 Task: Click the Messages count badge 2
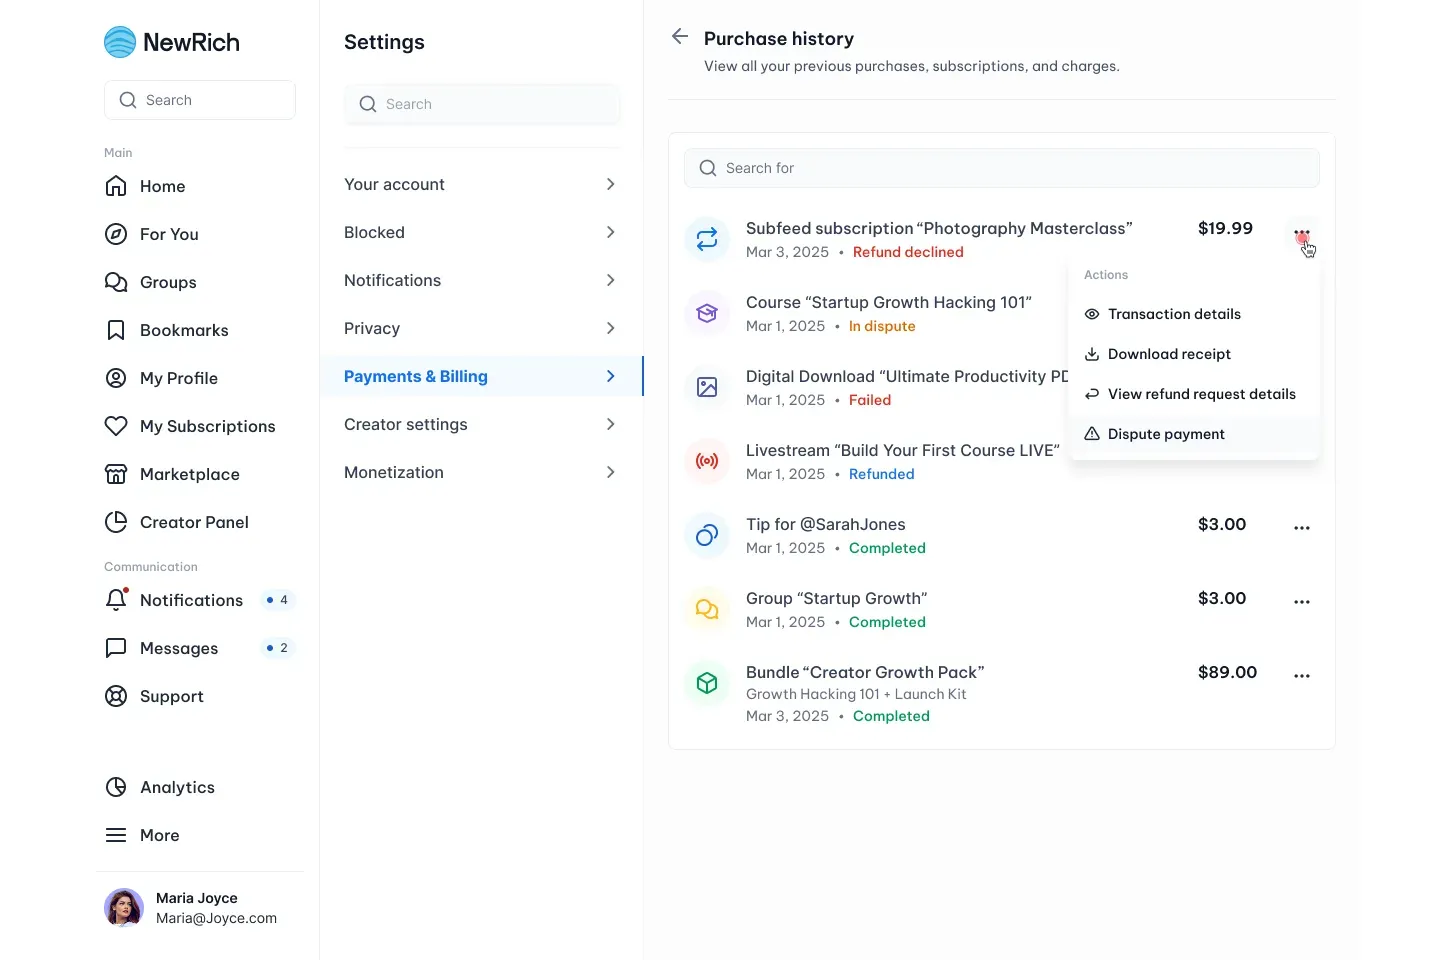277,648
